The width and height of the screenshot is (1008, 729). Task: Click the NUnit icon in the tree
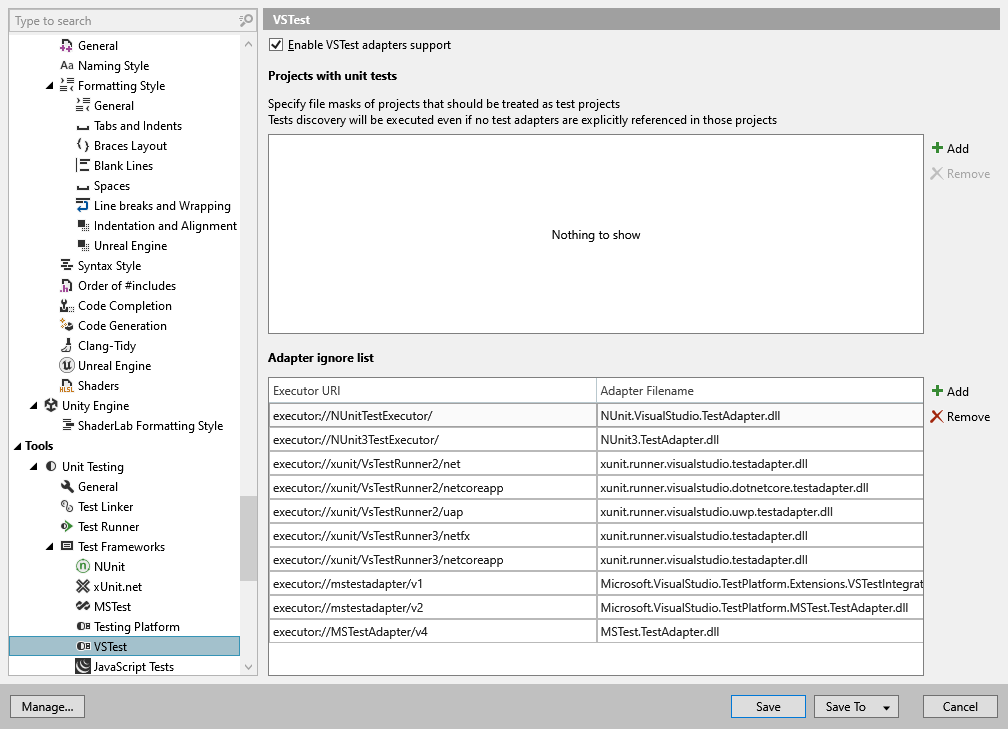click(83, 567)
